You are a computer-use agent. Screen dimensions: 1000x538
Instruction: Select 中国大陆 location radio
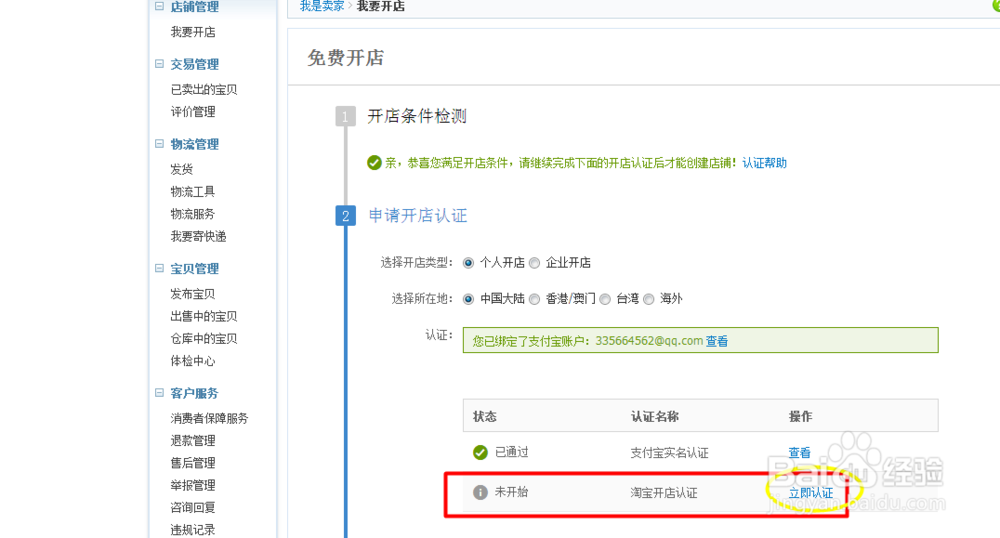tap(468, 299)
